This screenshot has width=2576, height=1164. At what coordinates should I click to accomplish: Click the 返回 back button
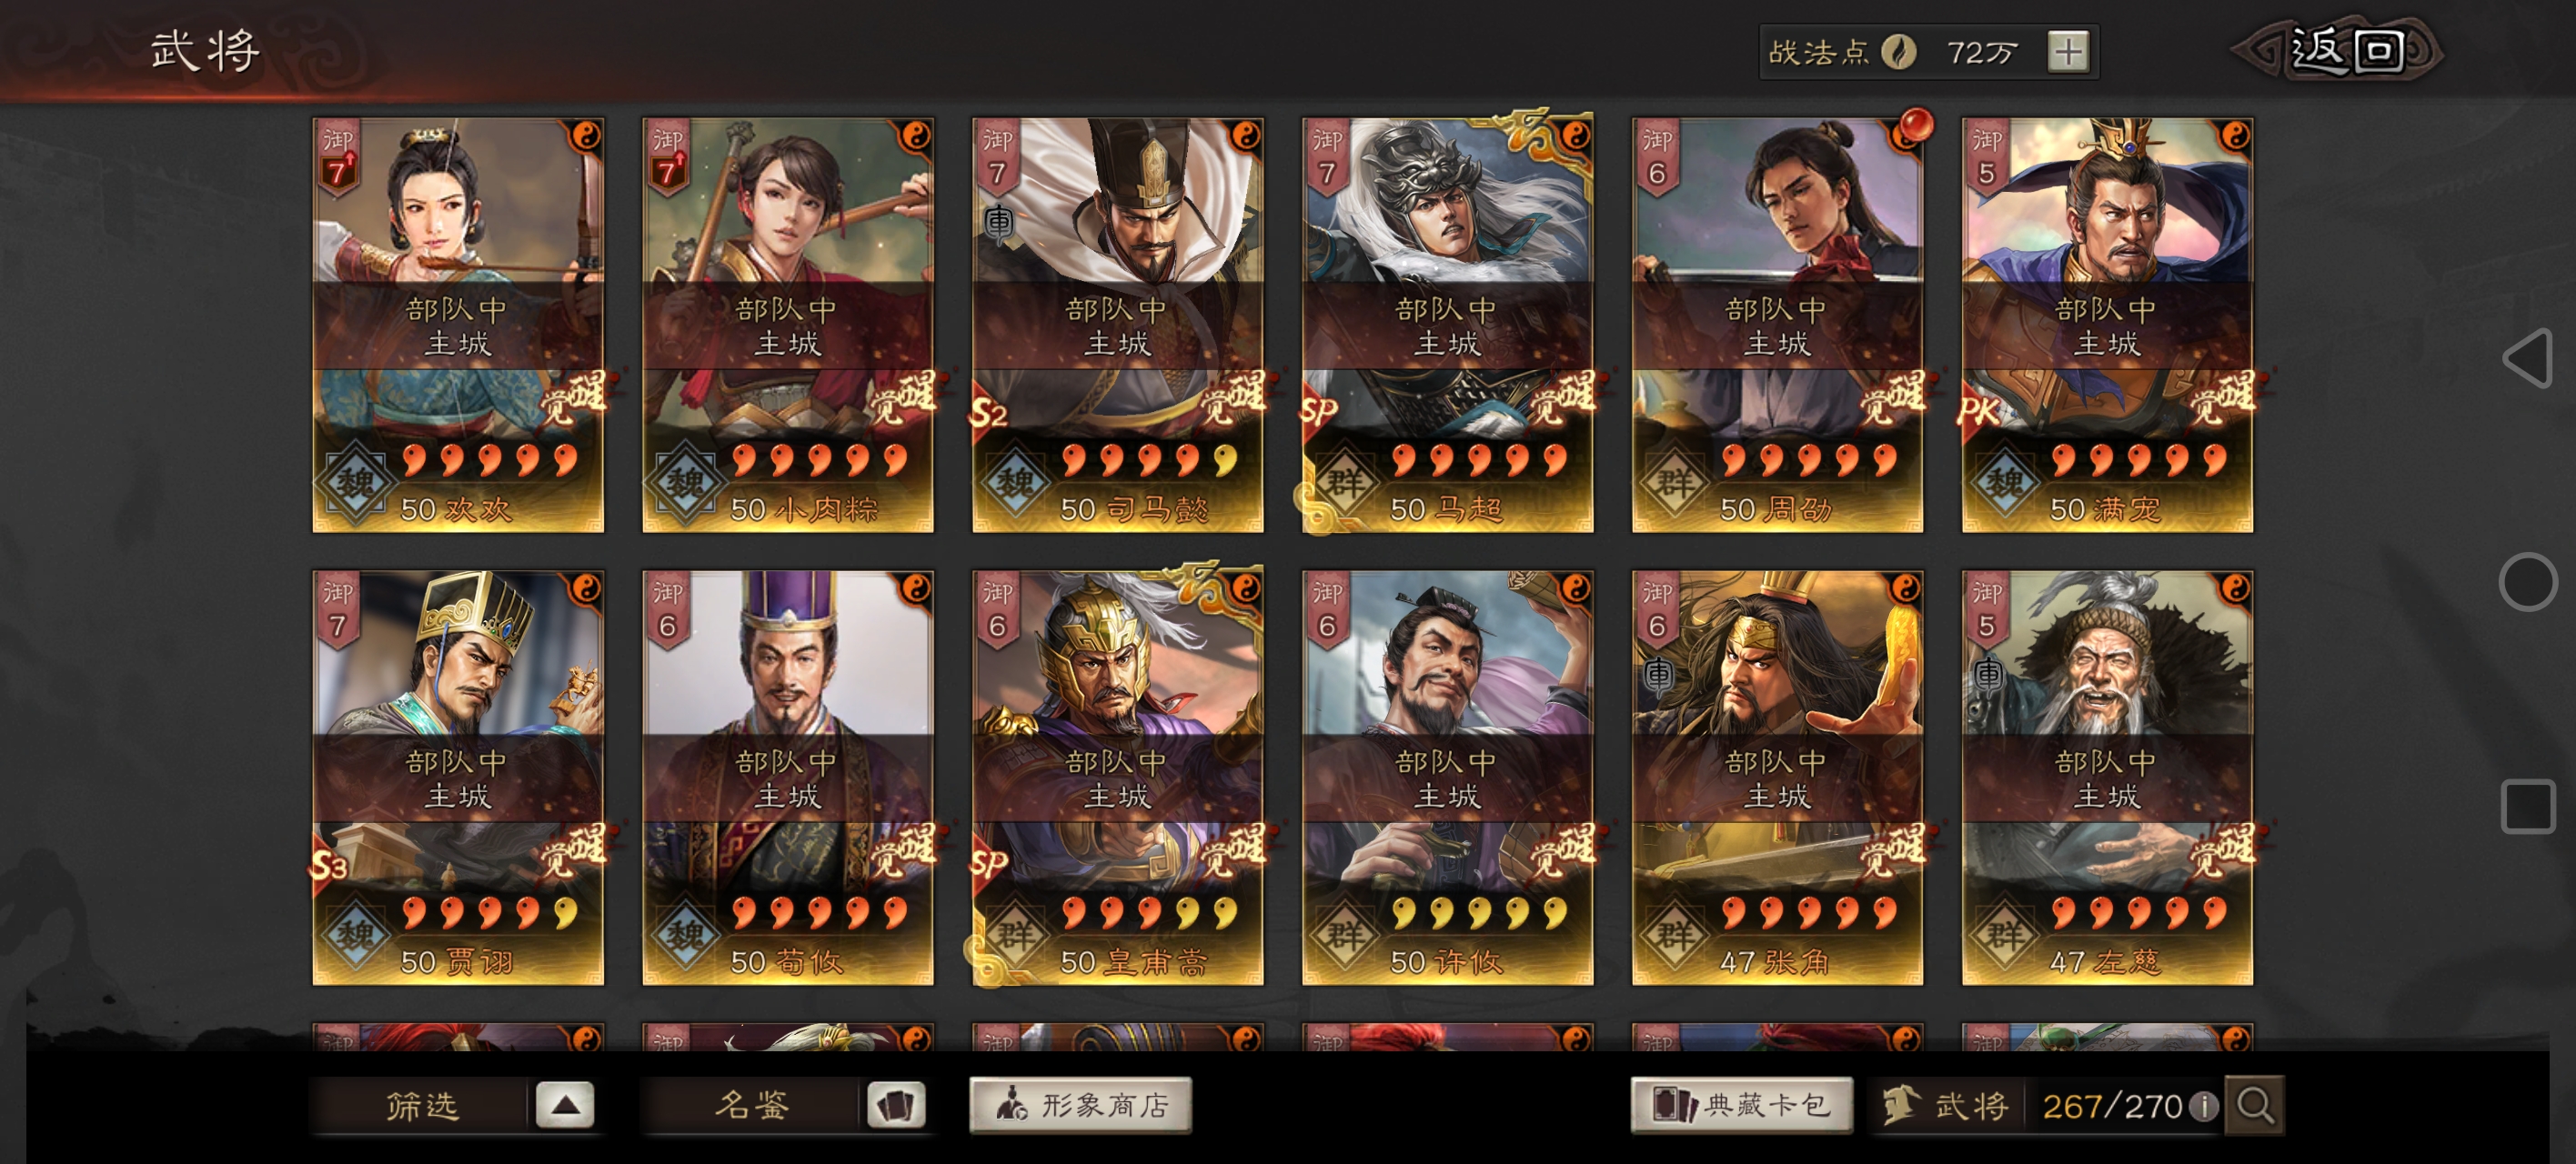[2340, 50]
